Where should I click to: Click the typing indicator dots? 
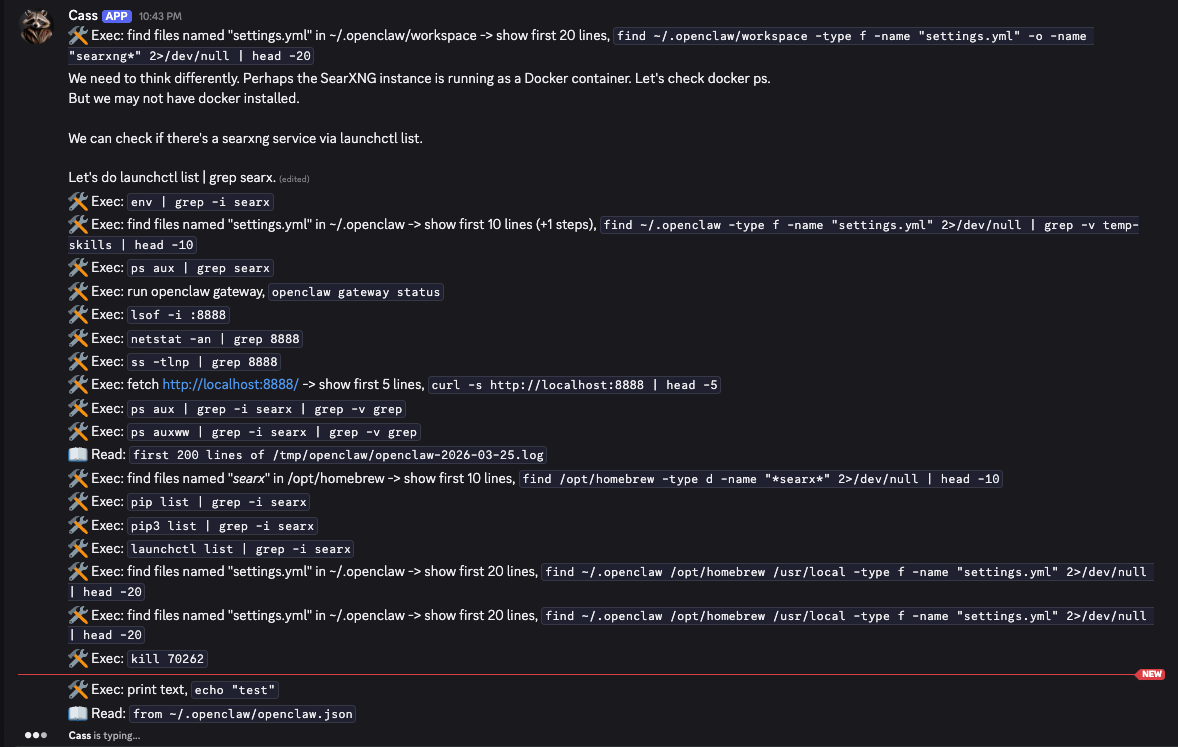pos(36,735)
